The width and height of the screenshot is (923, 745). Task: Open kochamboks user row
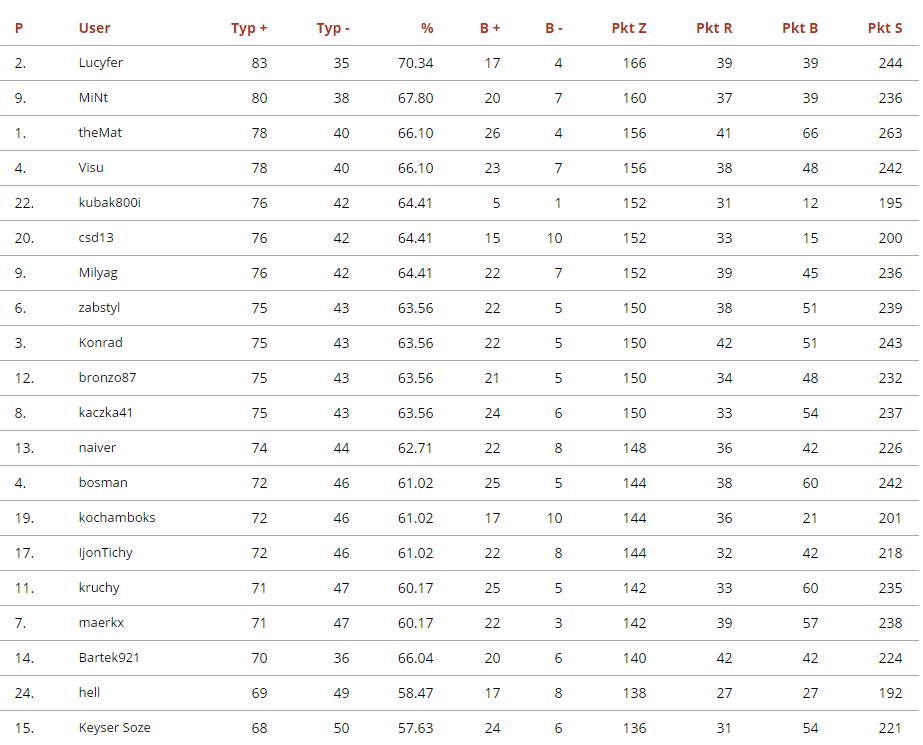pyautogui.click(x=117, y=518)
